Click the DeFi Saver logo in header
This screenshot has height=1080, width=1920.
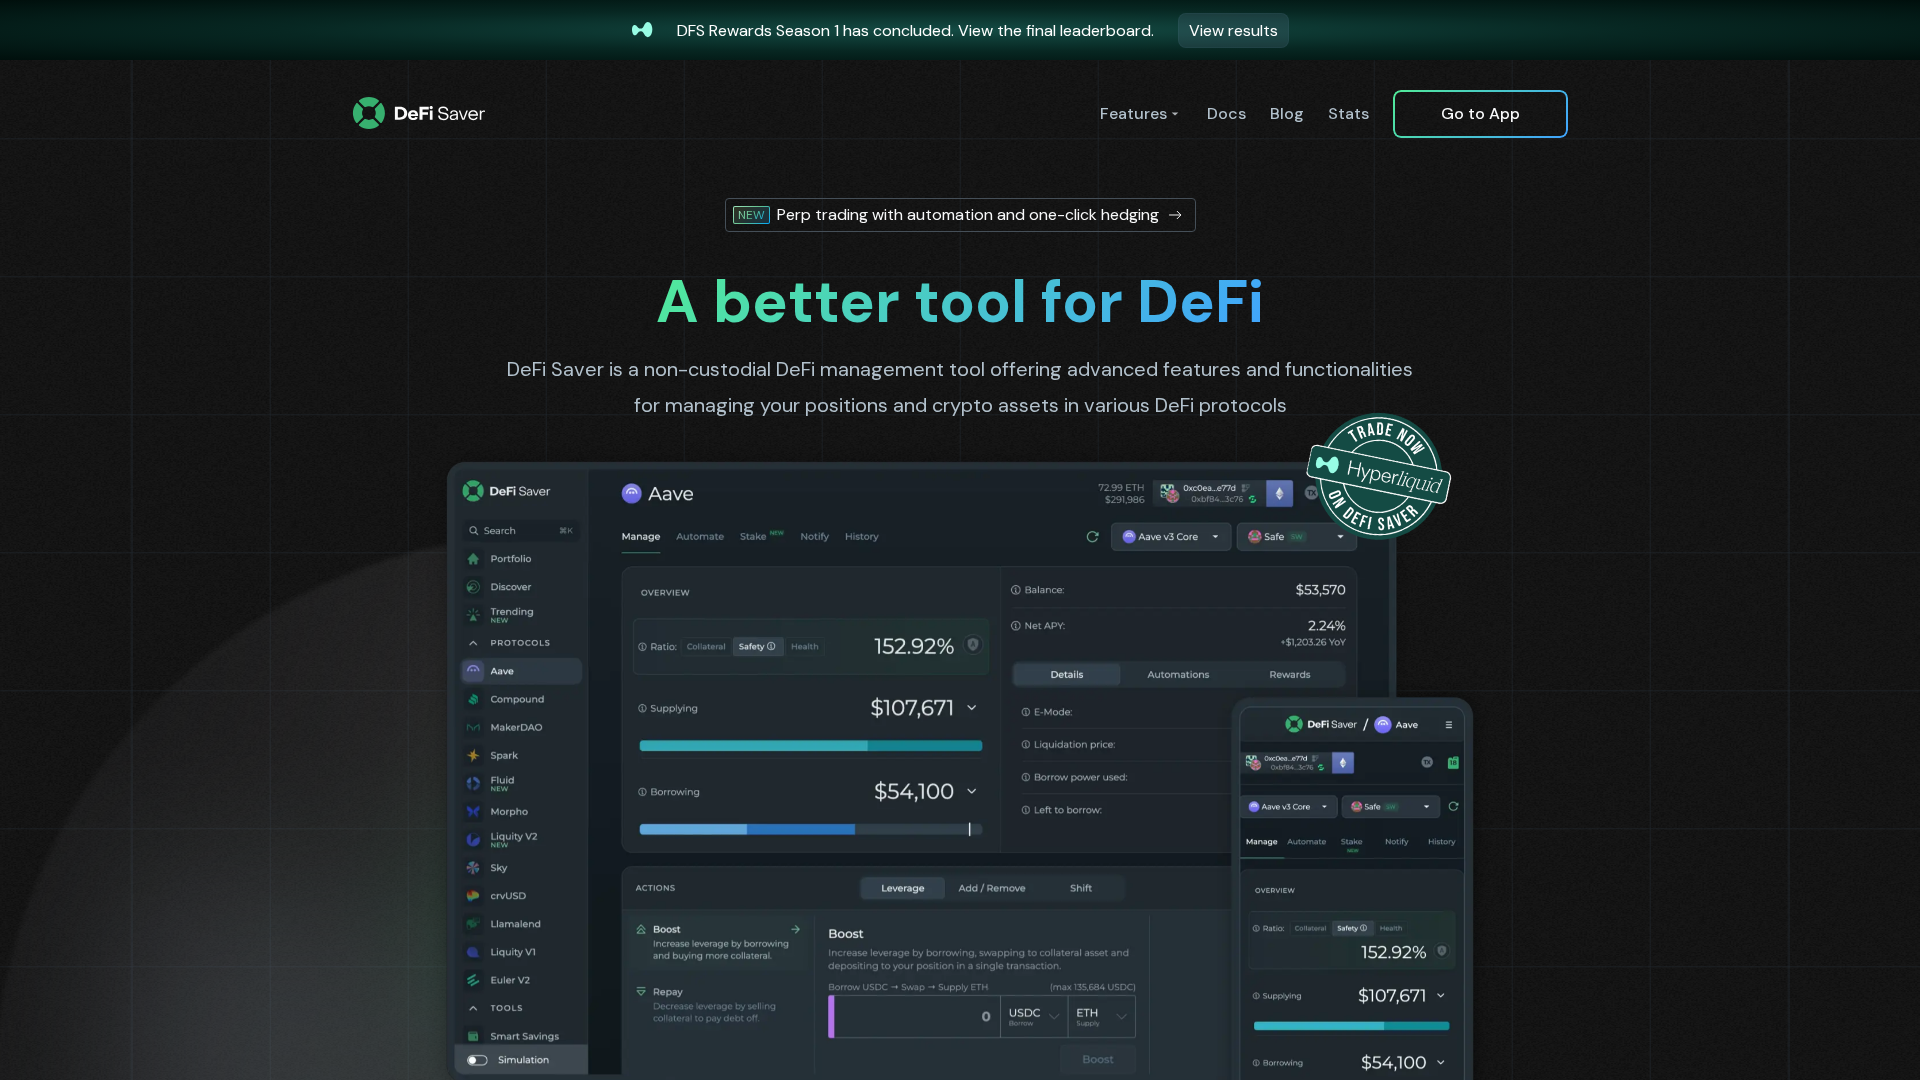click(x=419, y=113)
